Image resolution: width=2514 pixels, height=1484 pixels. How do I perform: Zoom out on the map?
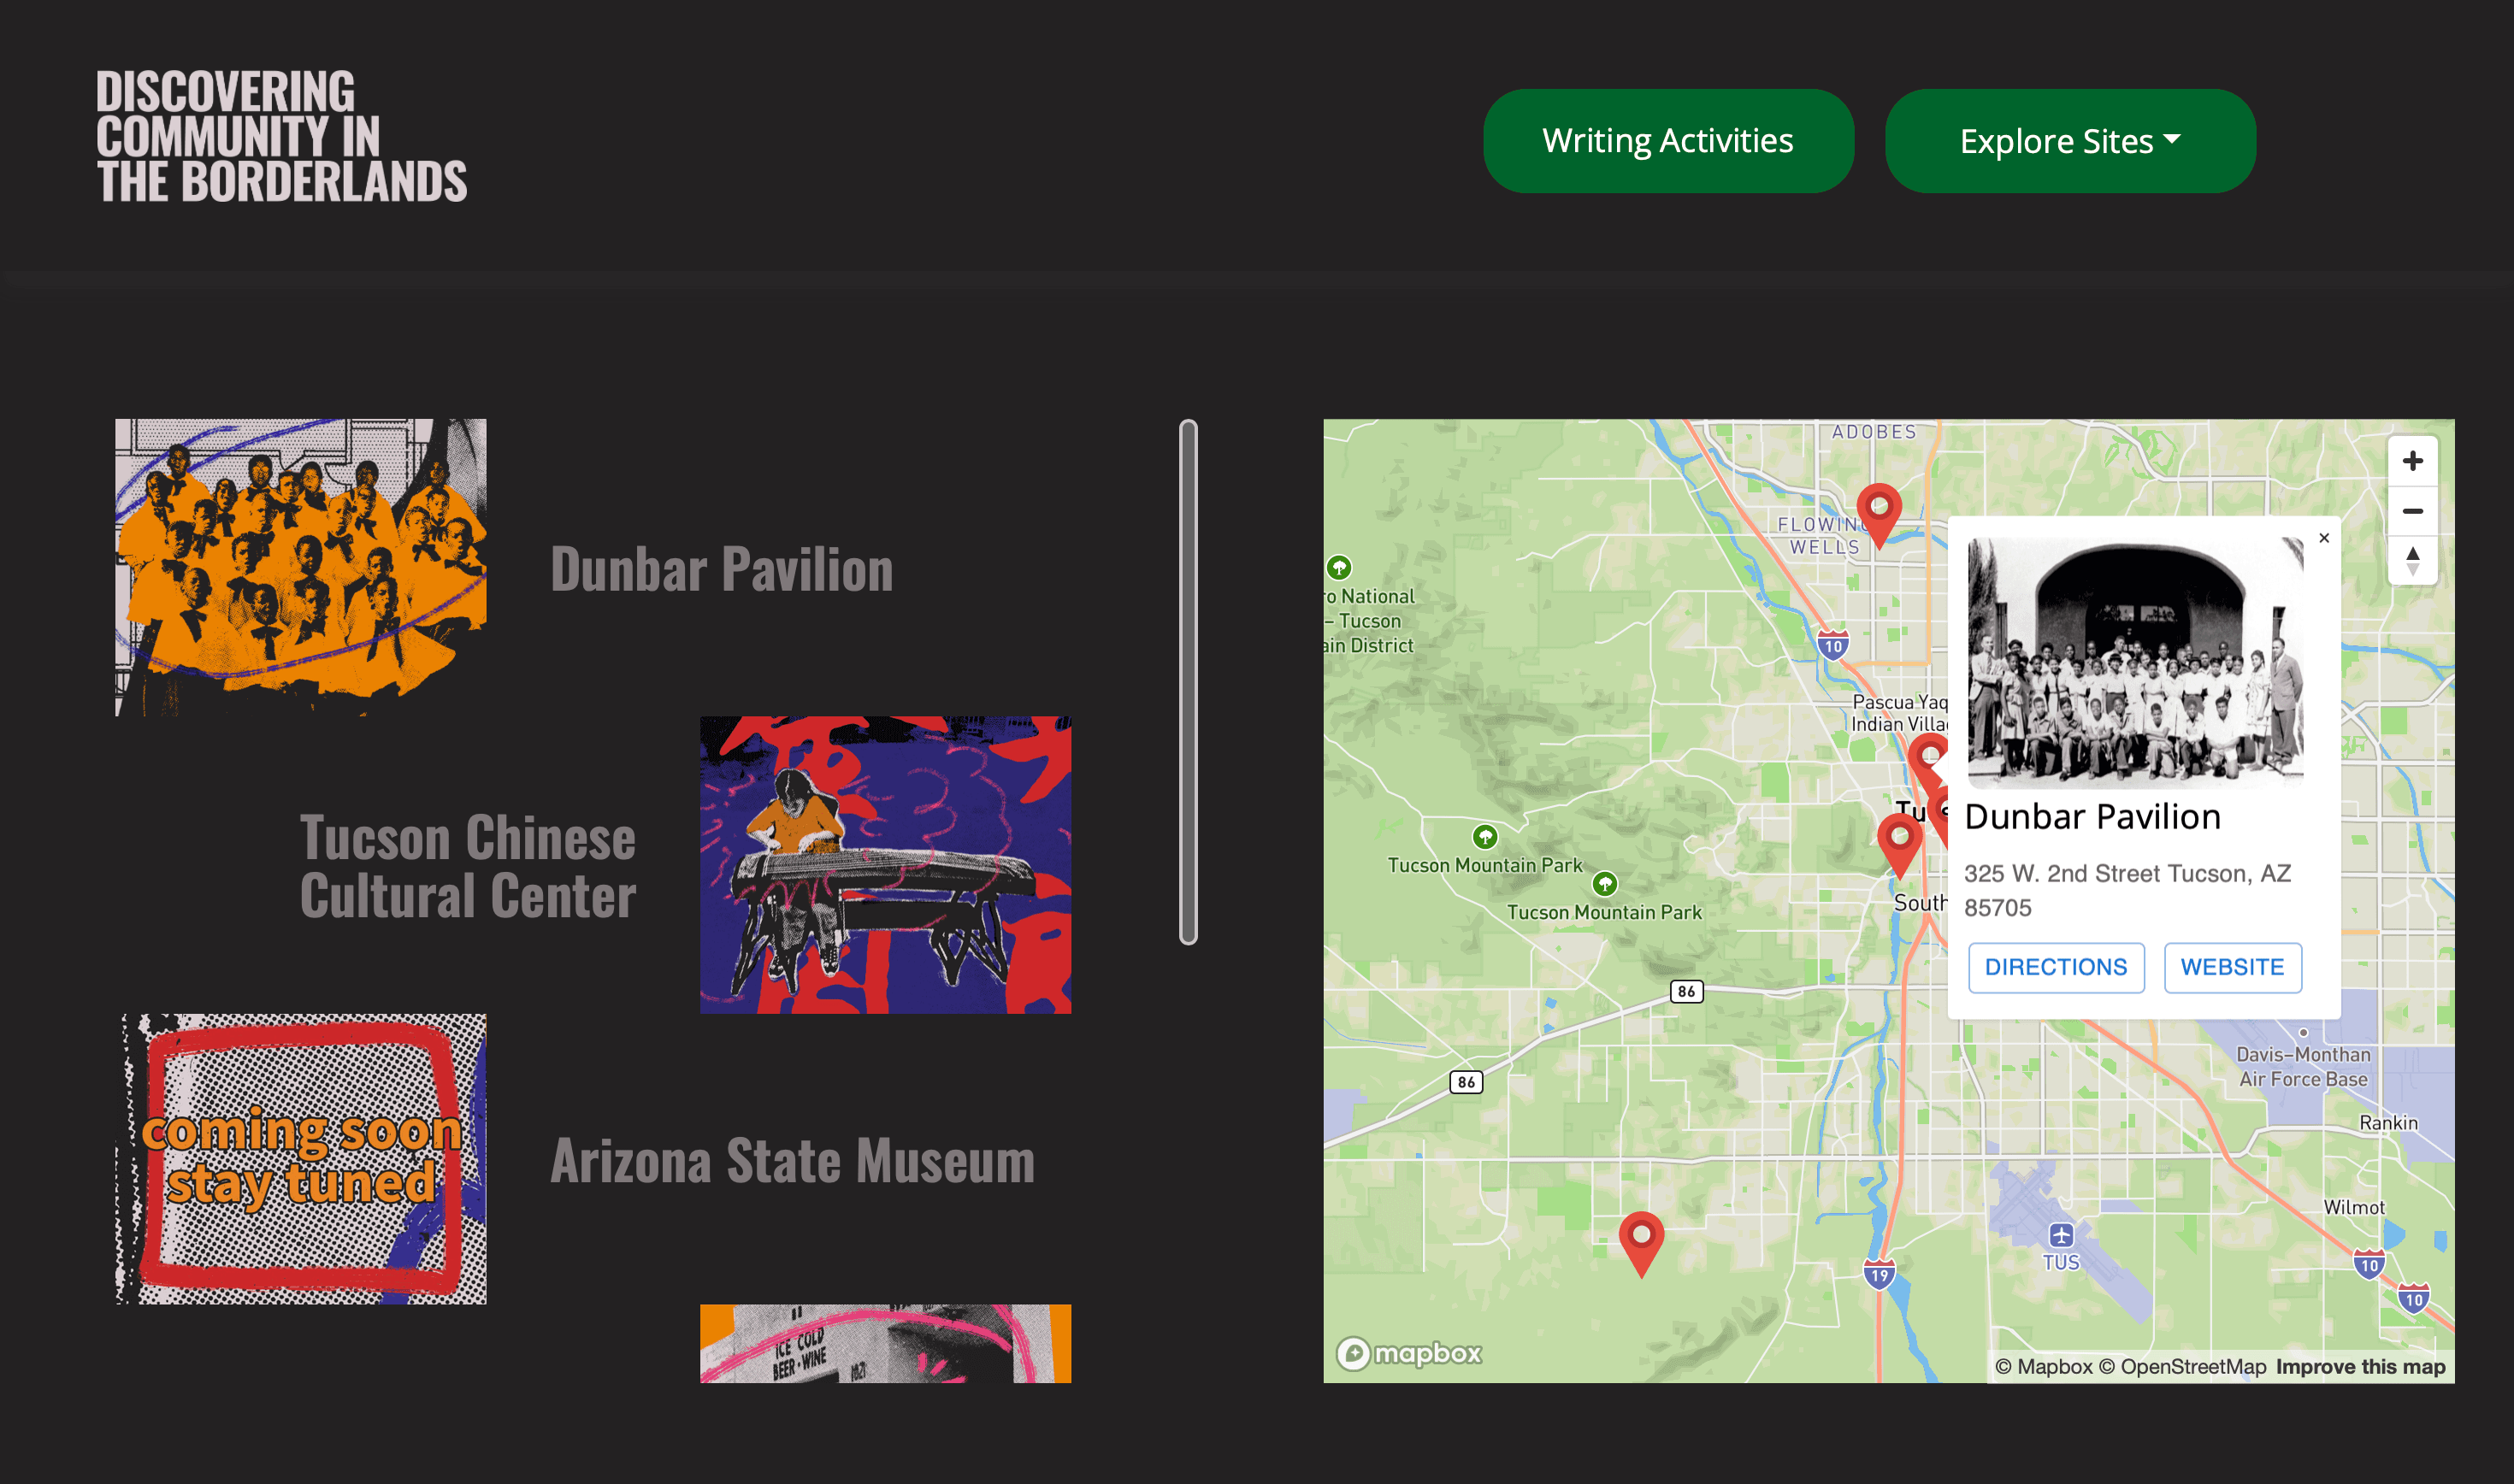click(2414, 511)
